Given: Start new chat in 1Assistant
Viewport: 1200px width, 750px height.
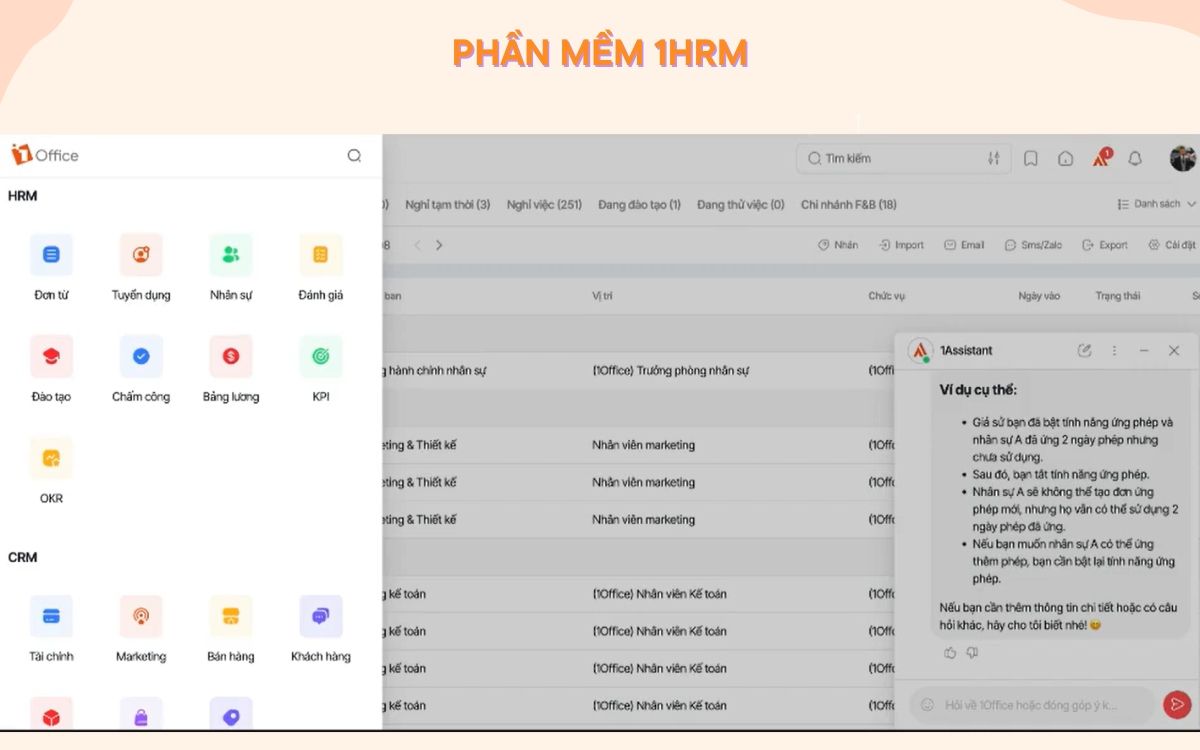Looking at the screenshot, I should click(x=1085, y=351).
